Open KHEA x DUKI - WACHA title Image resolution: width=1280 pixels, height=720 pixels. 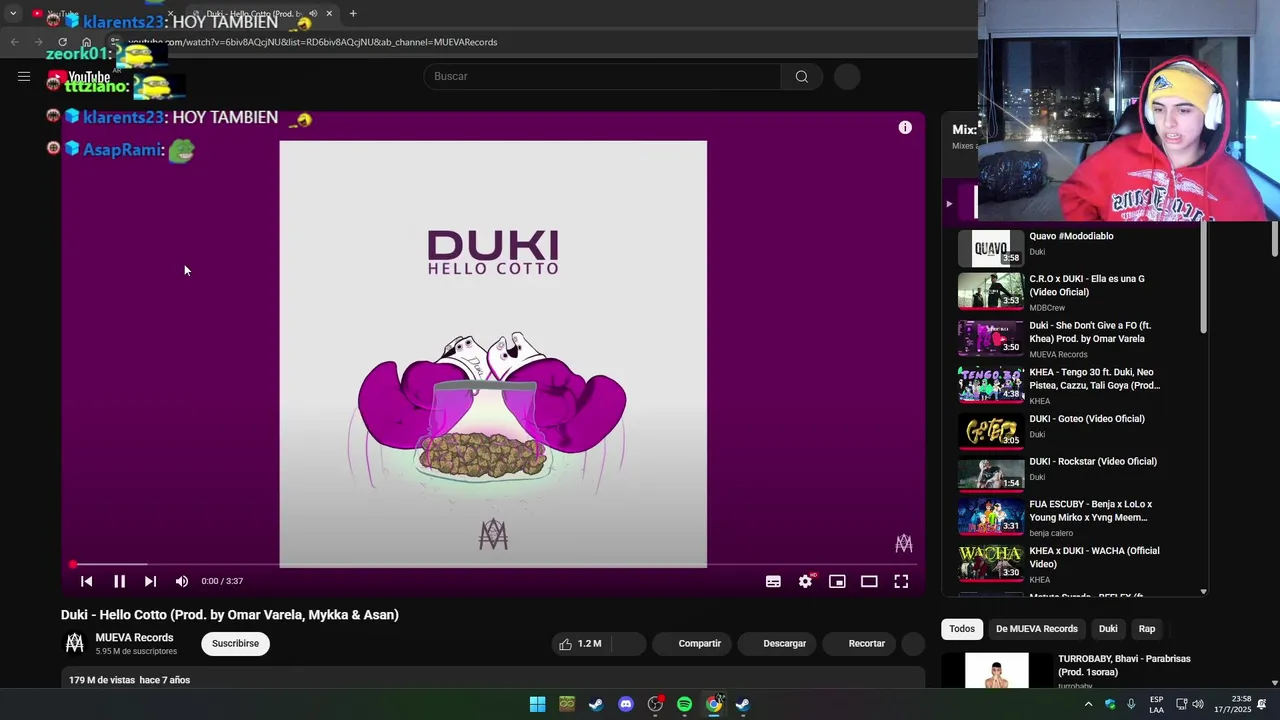coord(1094,558)
